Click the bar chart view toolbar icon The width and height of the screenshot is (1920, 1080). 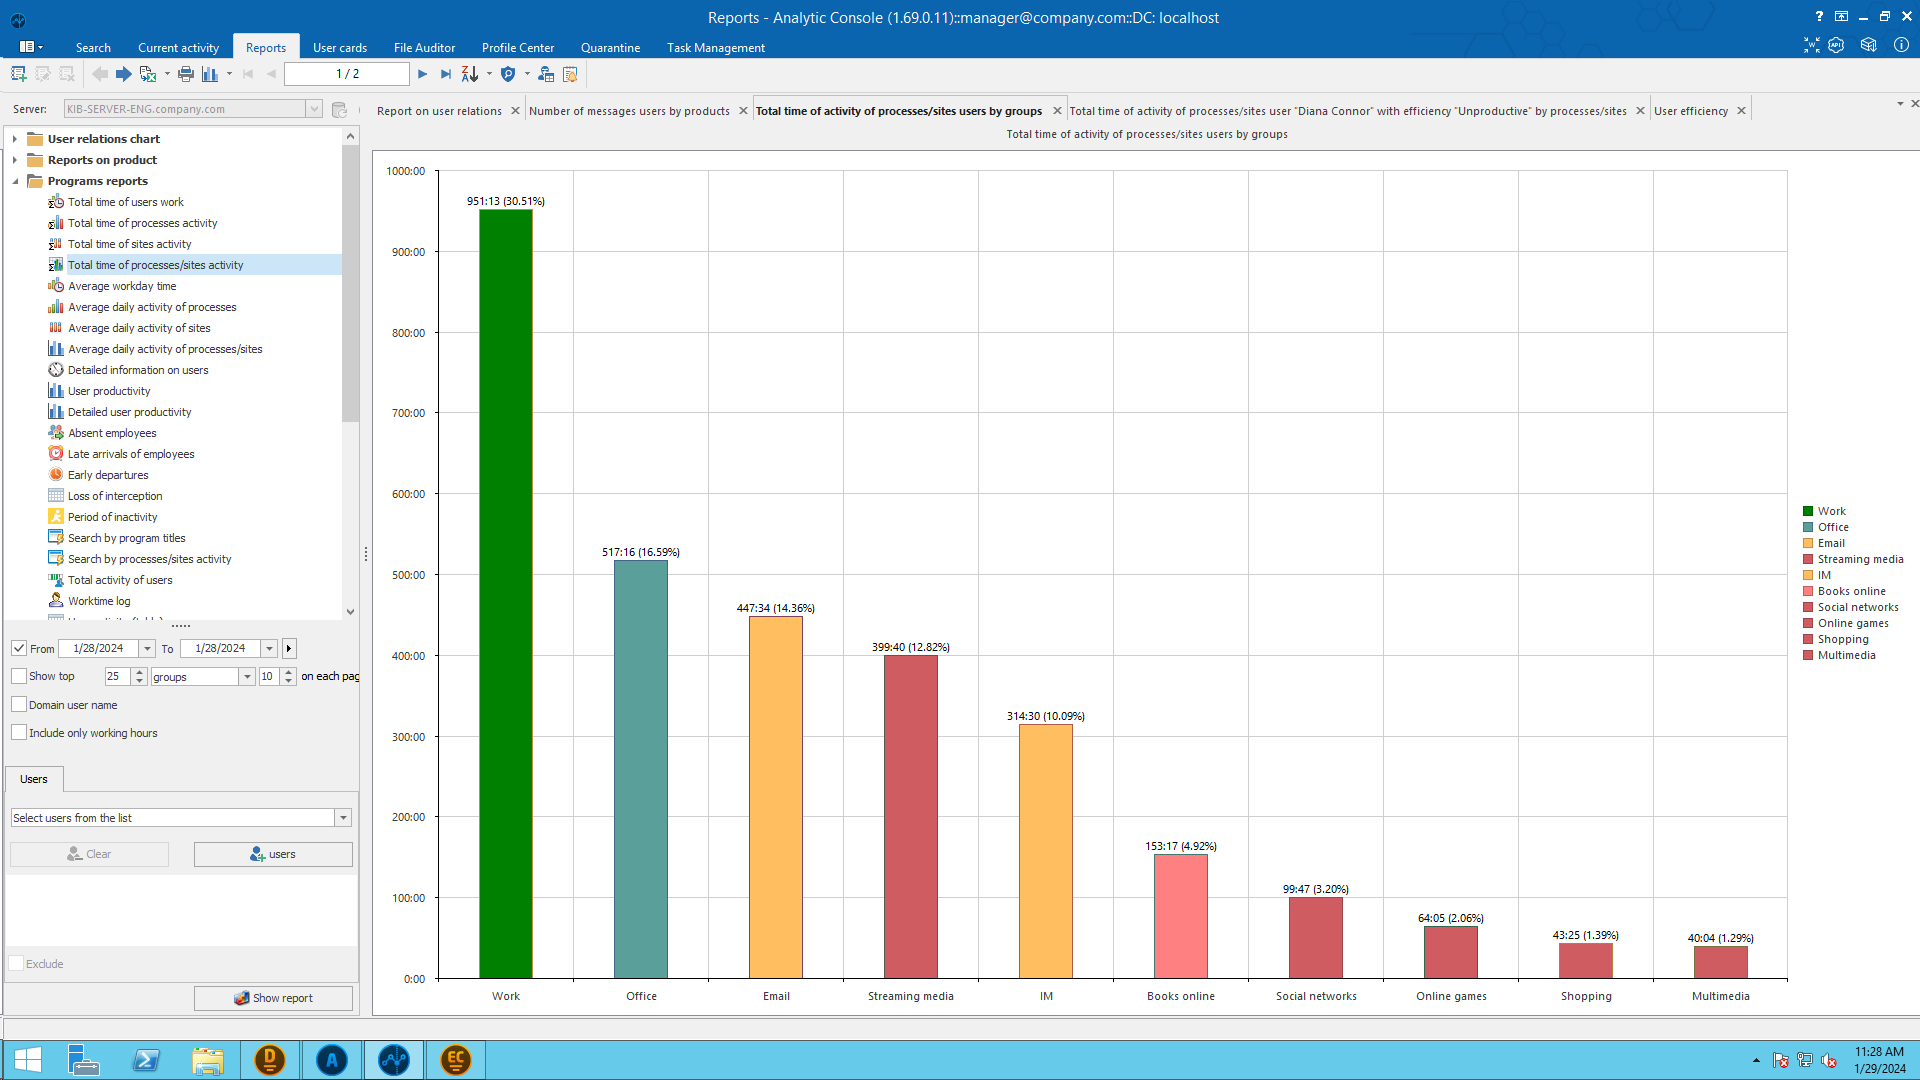(x=209, y=74)
